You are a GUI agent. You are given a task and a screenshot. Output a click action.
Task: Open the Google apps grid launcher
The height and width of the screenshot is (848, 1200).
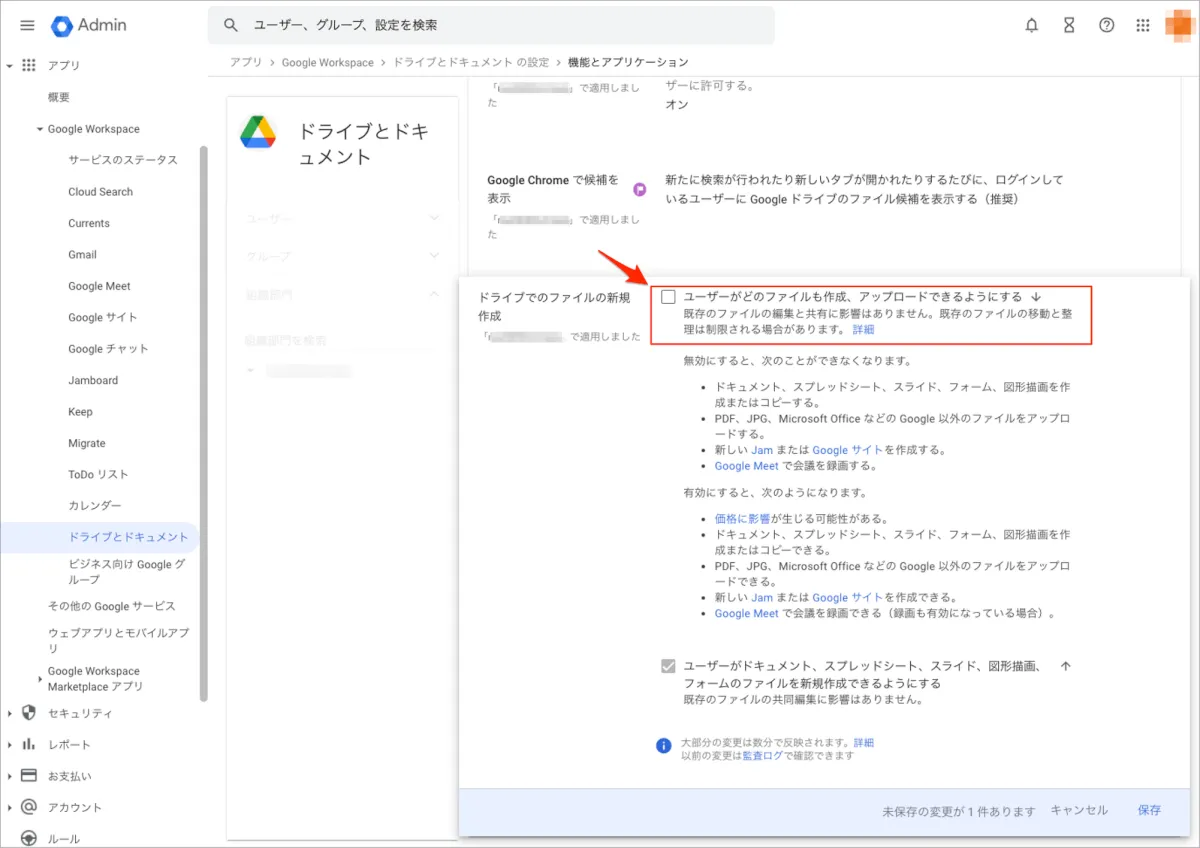1143,25
